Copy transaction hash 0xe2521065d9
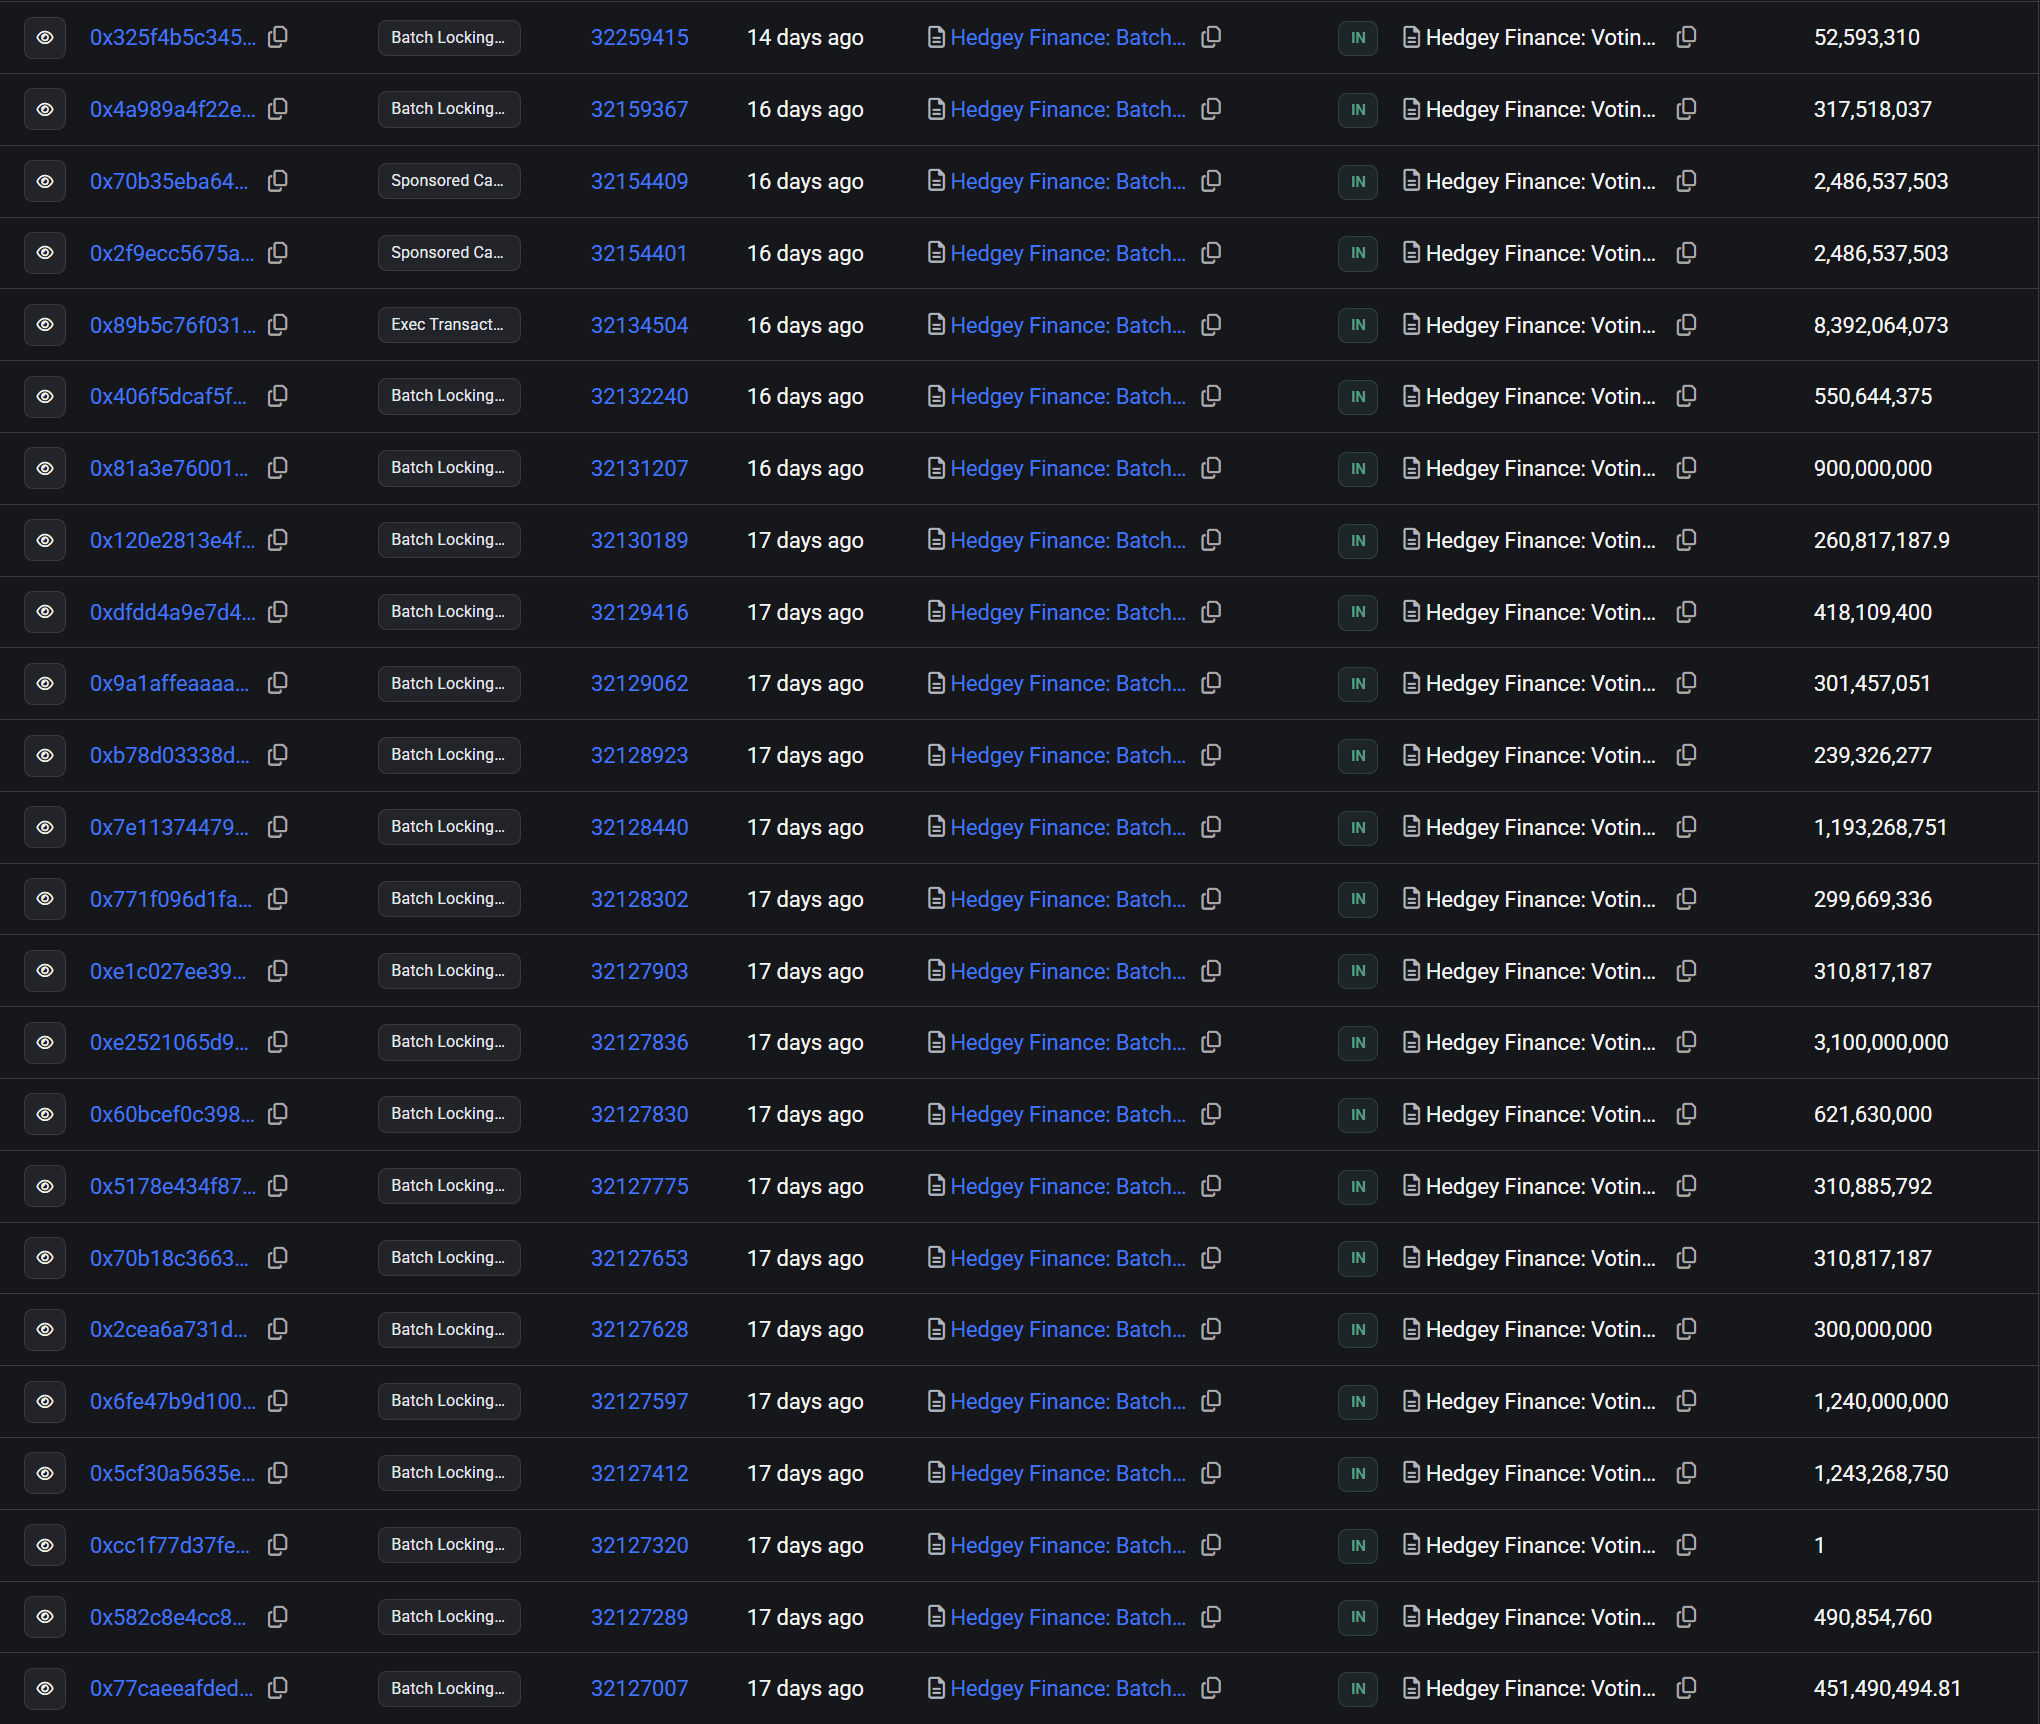This screenshot has width=2040, height=1724. (x=278, y=1042)
